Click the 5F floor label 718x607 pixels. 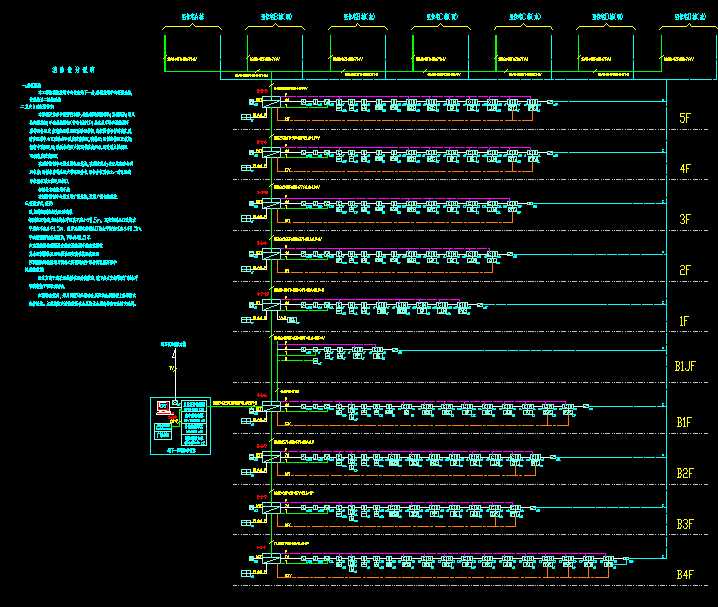tap(685, 118)
